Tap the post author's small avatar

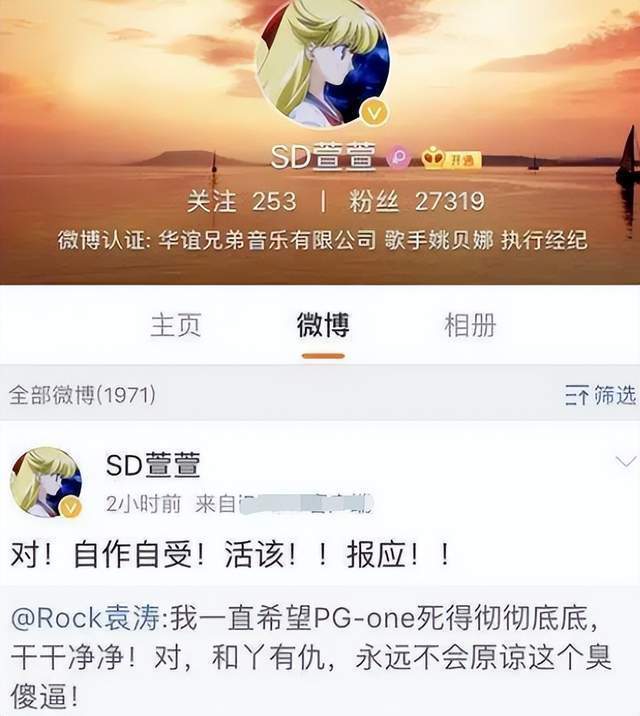pos(46,483)
